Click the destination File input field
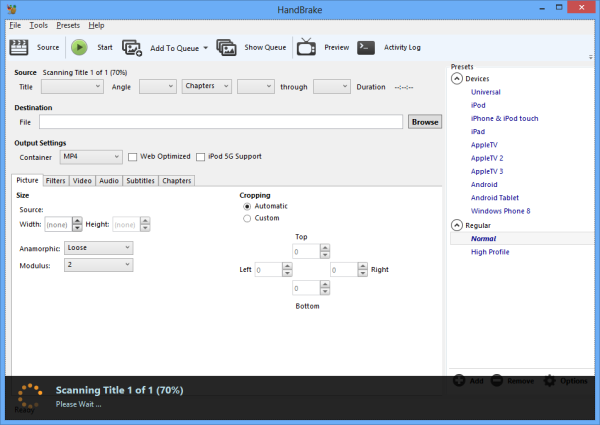This screenshot has width=600, height=425. [x=221, y=122]
